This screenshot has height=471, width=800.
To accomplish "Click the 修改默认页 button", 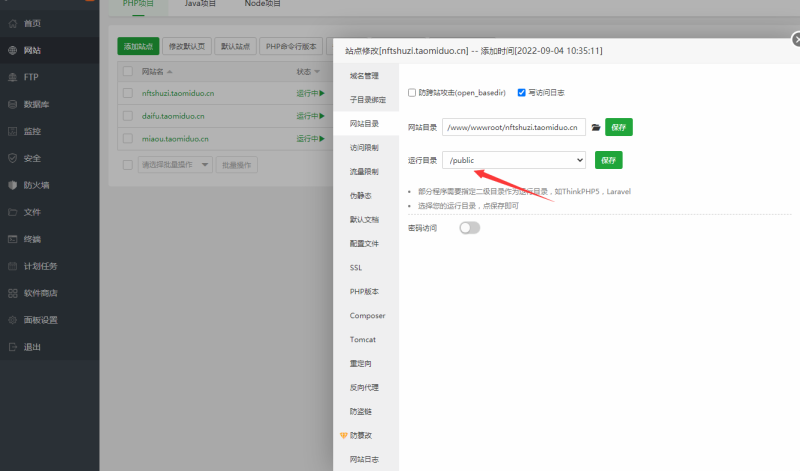I will coord(187,46).
